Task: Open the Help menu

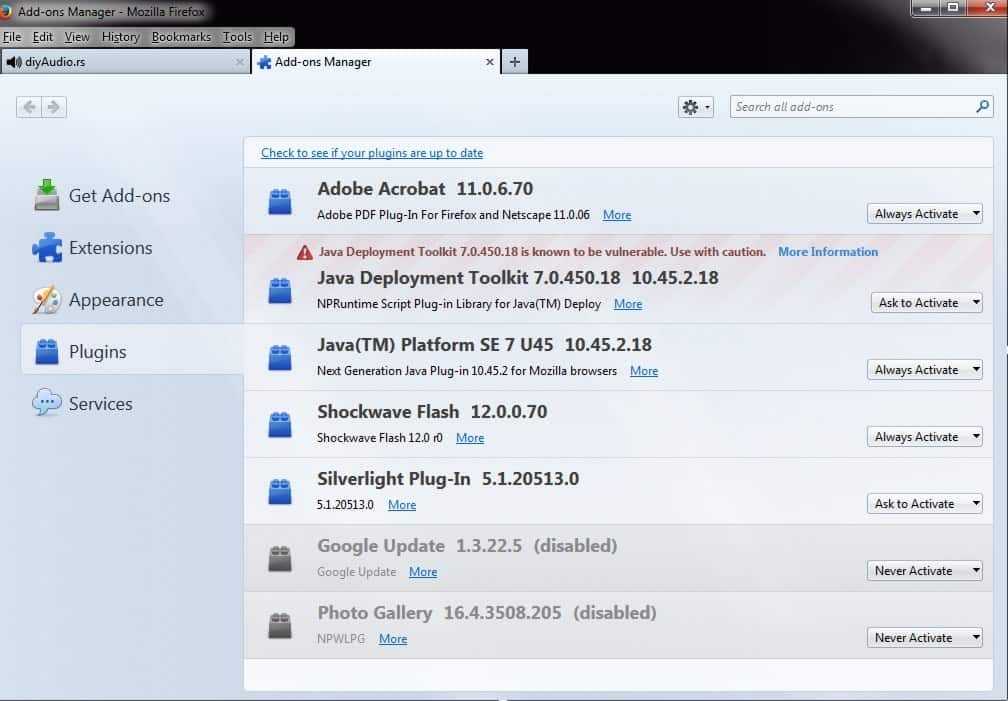Action: (276, 37)
